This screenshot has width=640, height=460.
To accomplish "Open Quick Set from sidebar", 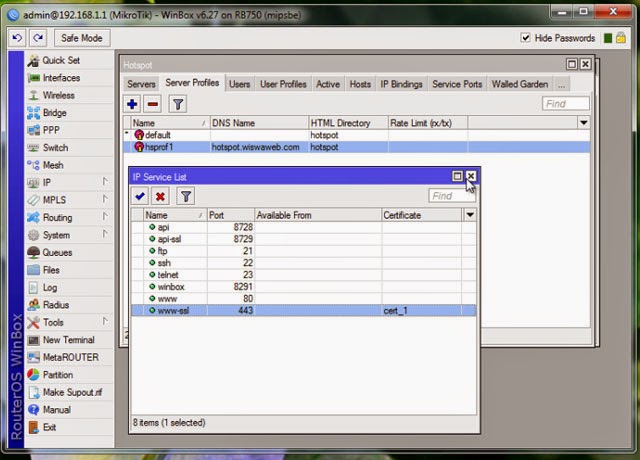I will 69,60.
